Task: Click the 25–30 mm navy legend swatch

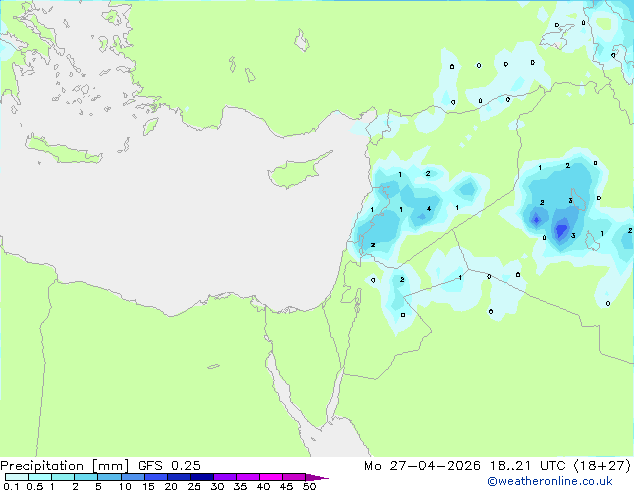Action: [x=202, y=477]
